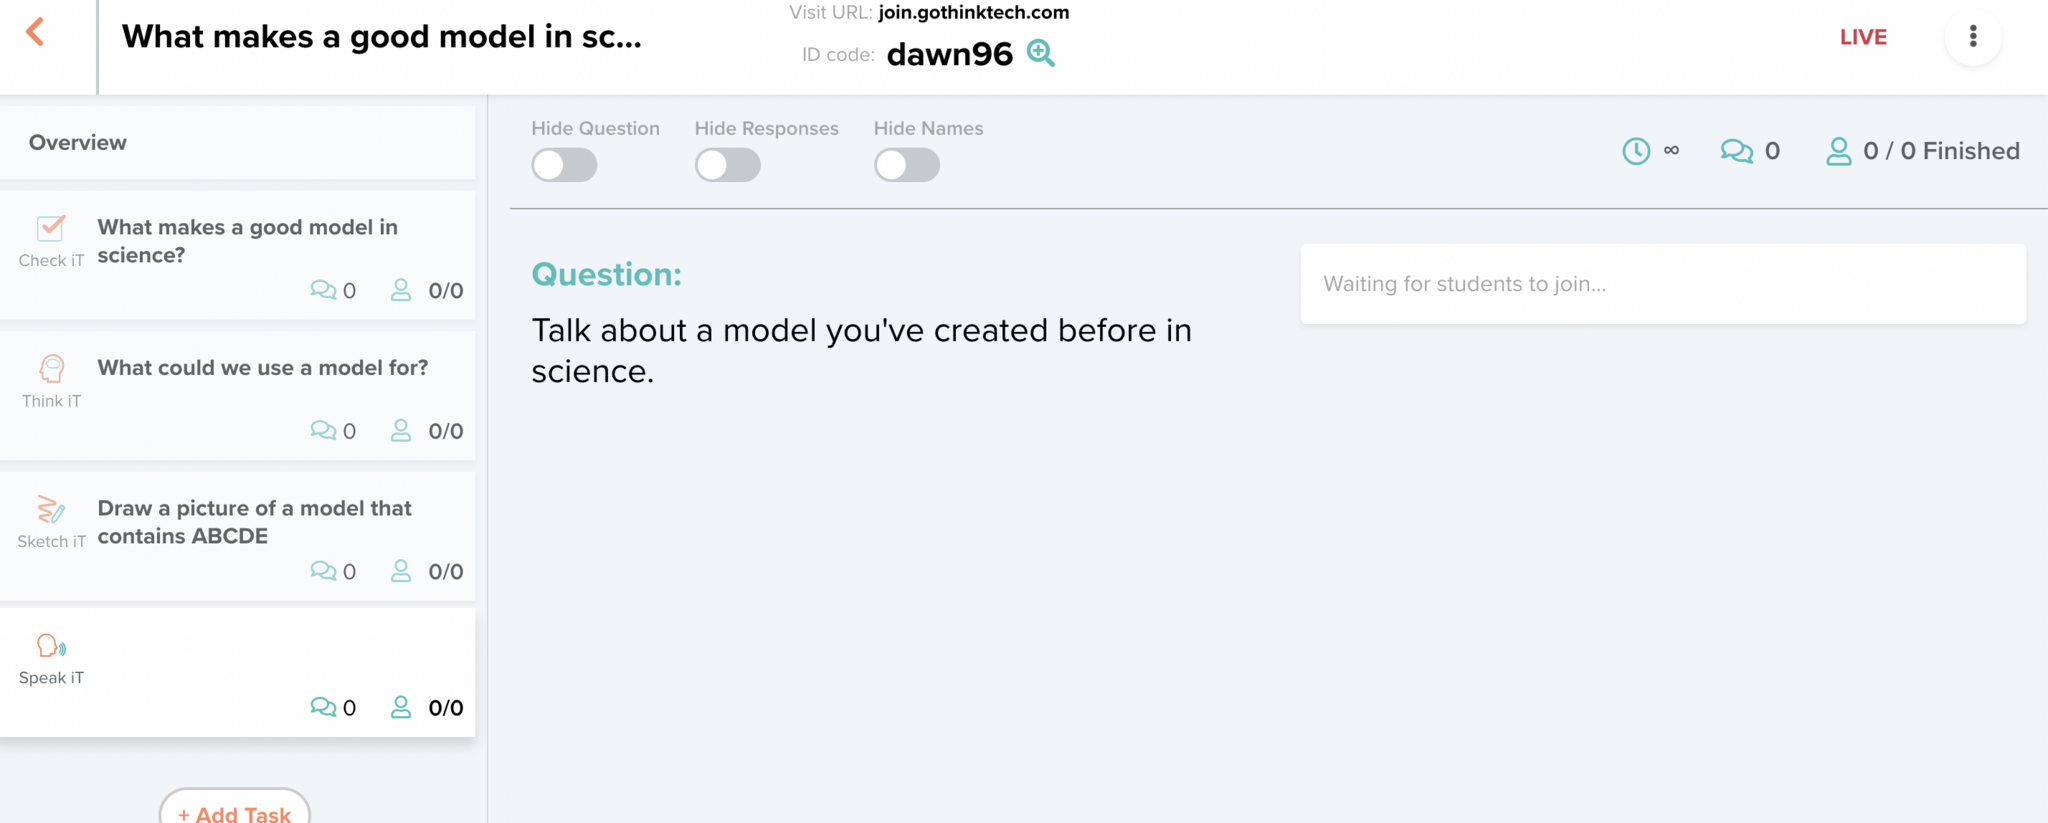This screenshot has width=2048, height=823.
Task: Click the Finished students person icon
Action: pos(1838,151)
